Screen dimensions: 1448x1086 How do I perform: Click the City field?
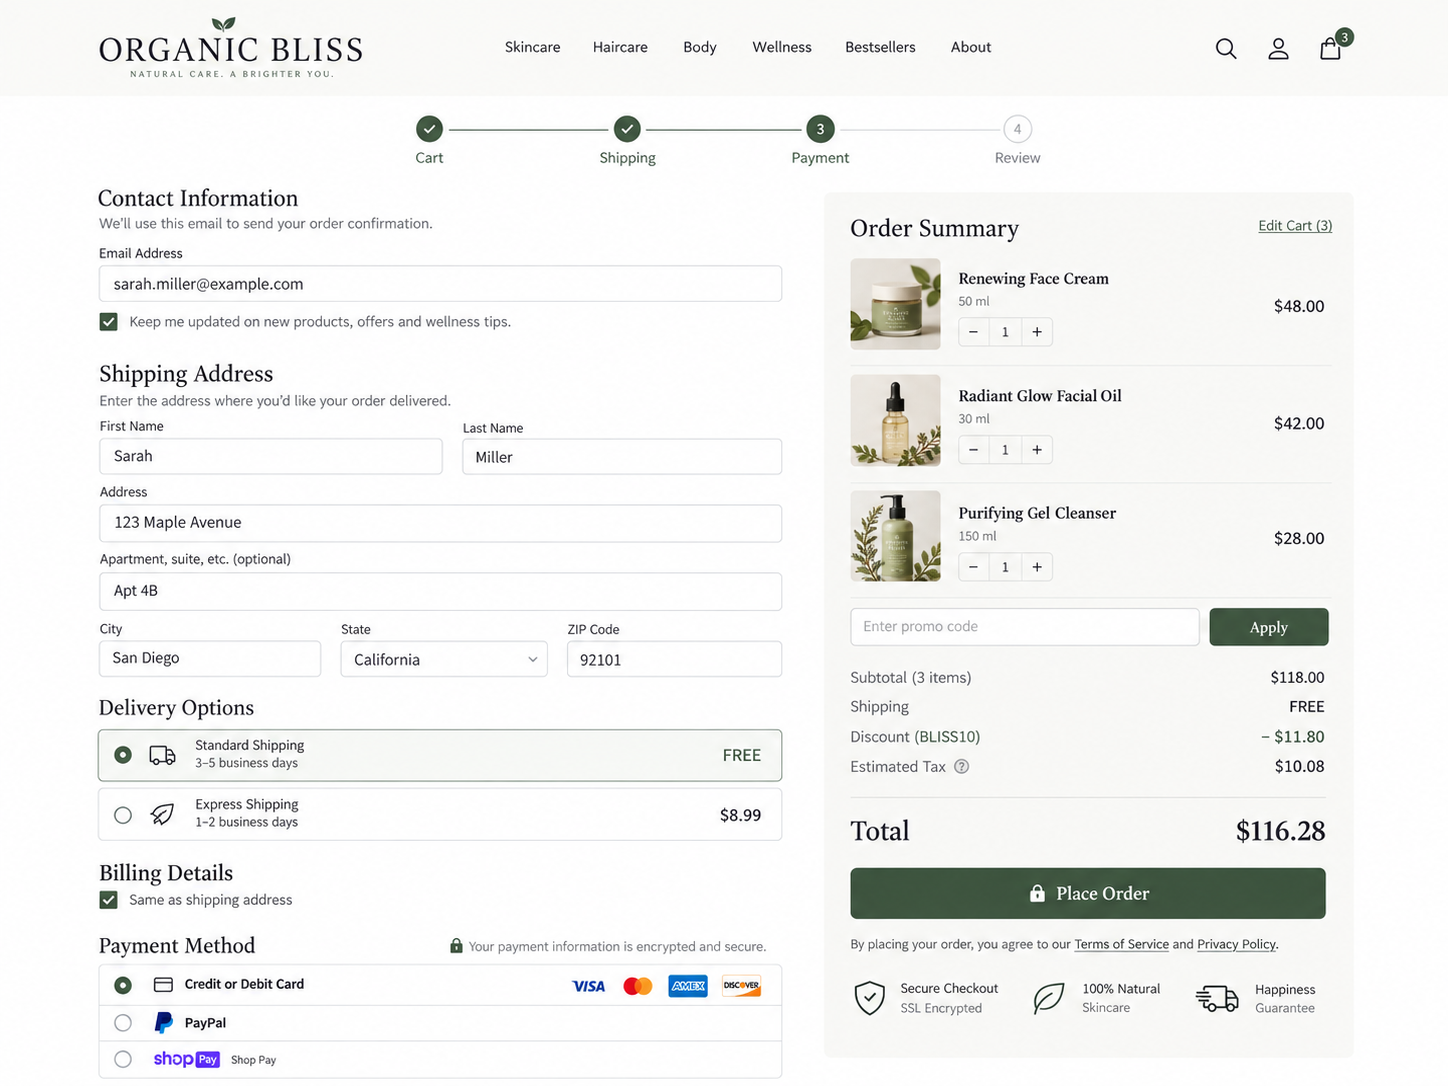pos(210,658)
